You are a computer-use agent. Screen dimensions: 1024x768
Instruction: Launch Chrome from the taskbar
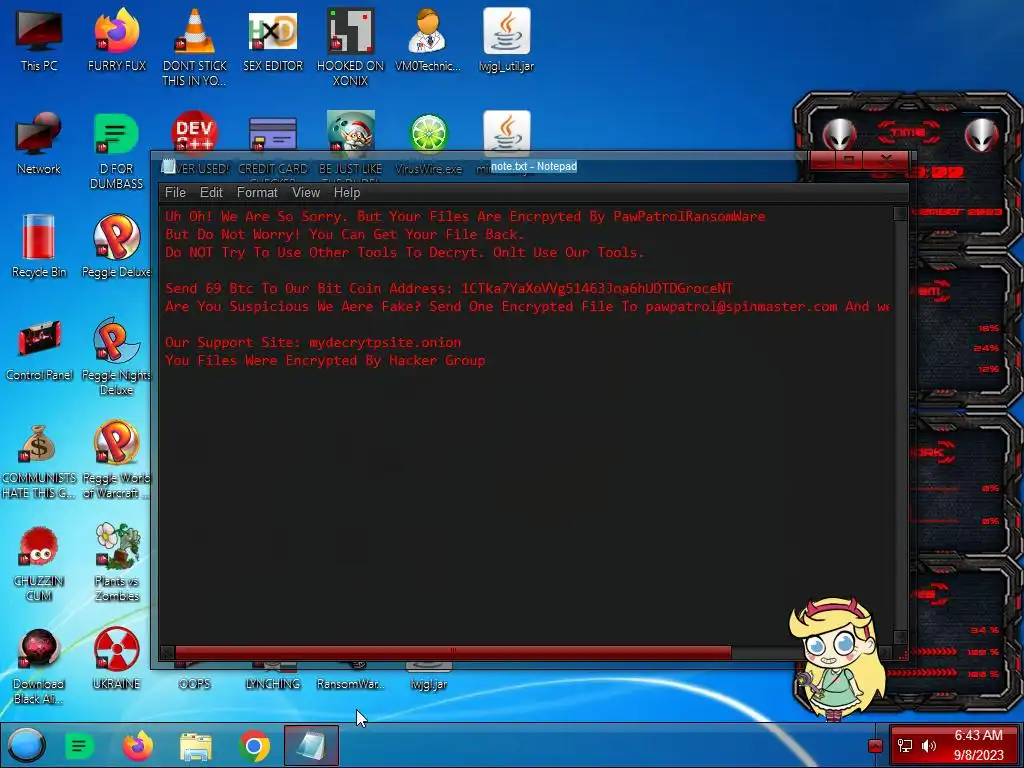coord(254,746)
